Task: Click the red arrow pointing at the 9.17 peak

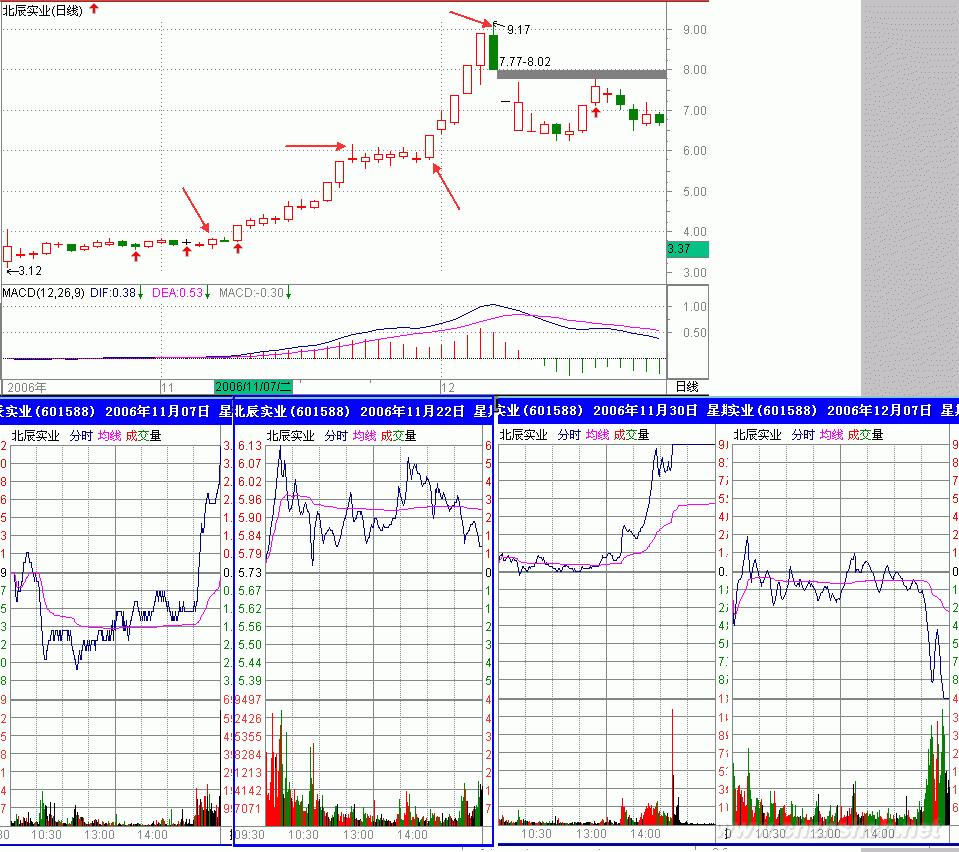Action: [469, 17]
